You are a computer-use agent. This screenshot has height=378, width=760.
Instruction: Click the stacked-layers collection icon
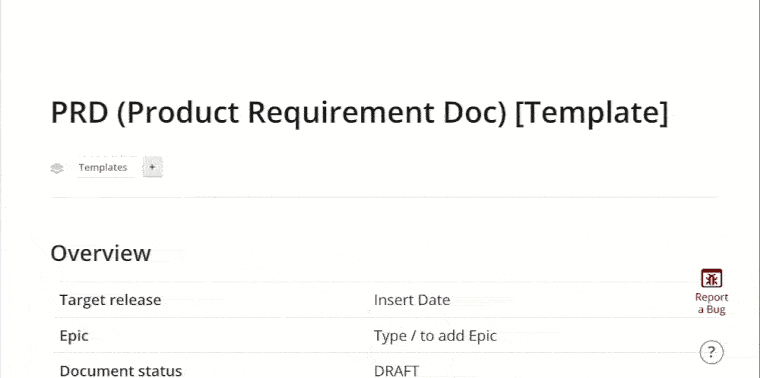coord(57,168)
